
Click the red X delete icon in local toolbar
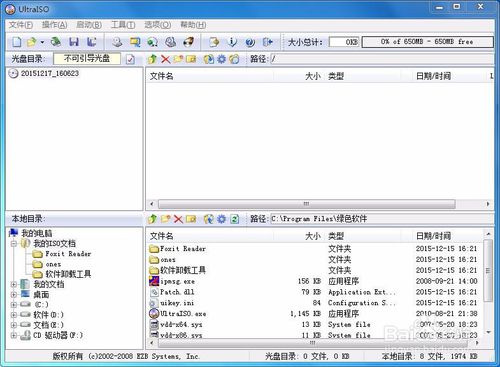click(x=178, y=219)
